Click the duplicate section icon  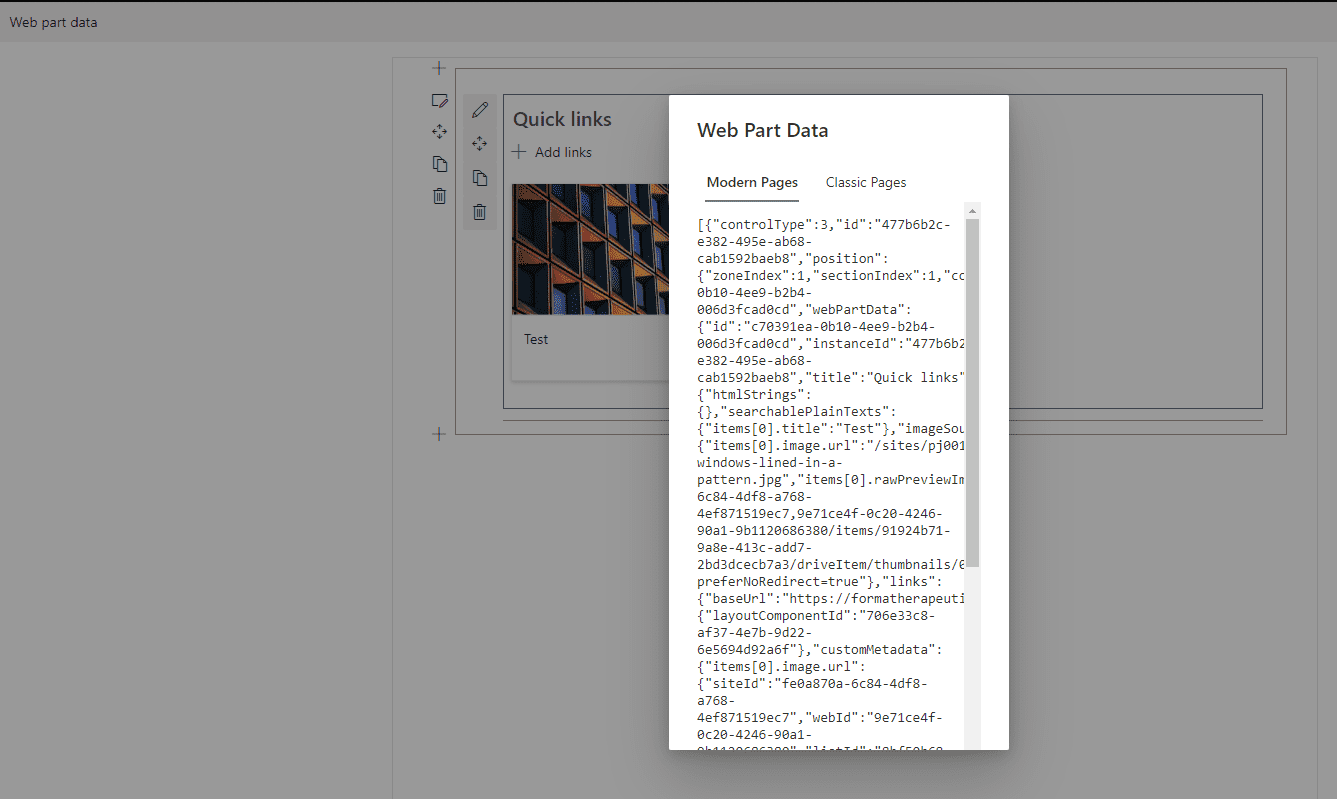coord(439,164)
